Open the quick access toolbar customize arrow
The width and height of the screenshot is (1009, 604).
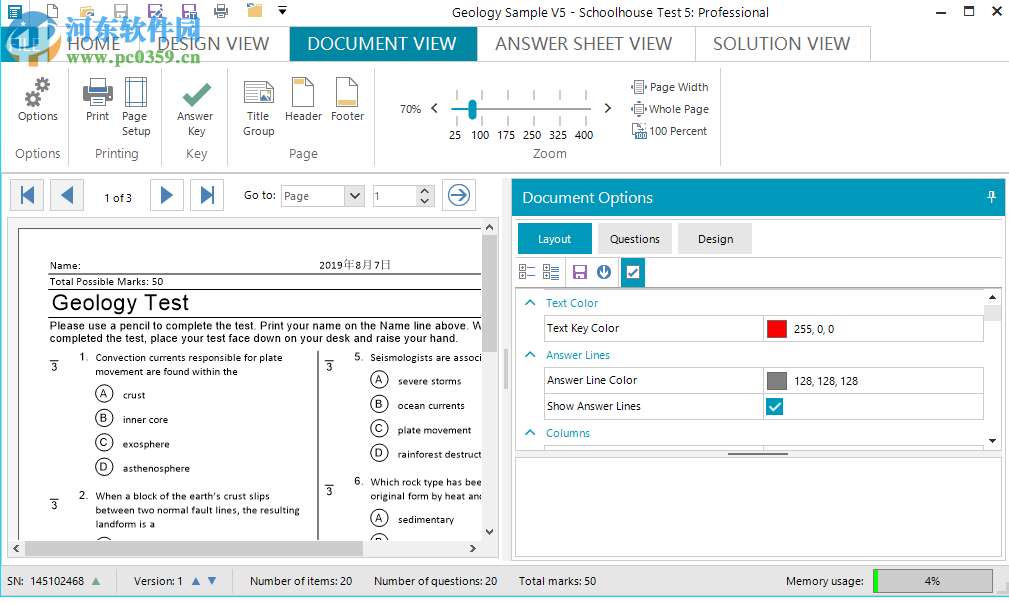click(282, 10)
